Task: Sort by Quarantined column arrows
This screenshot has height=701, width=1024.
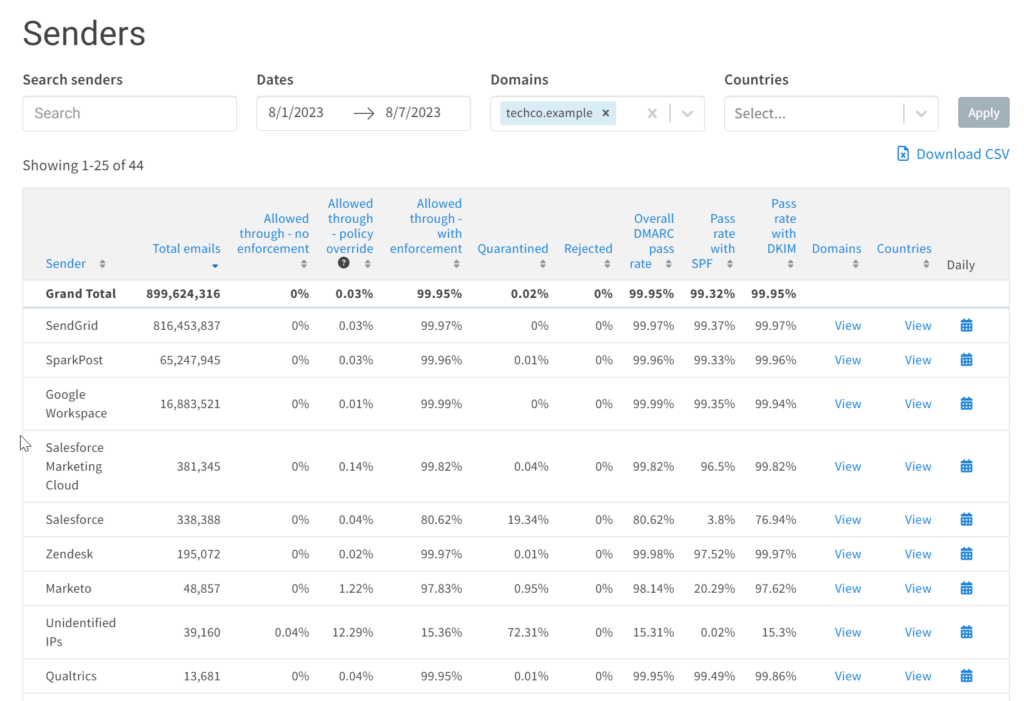Action: tap(543, 264)
